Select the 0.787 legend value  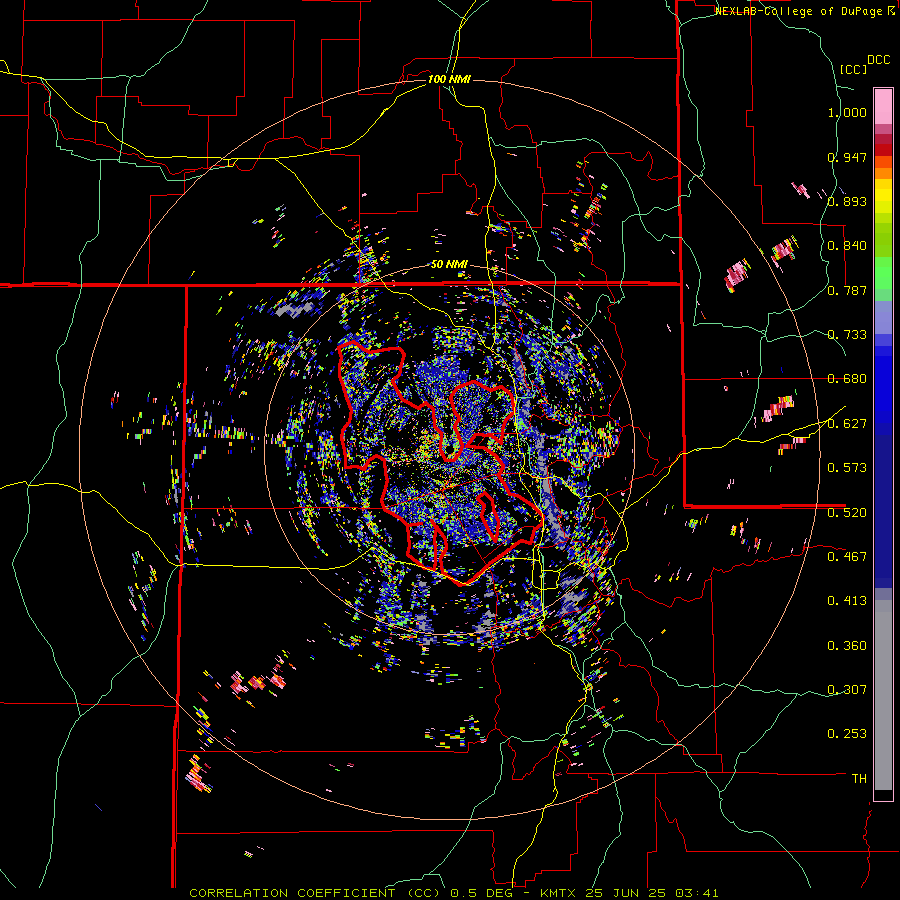coord(847,290)
